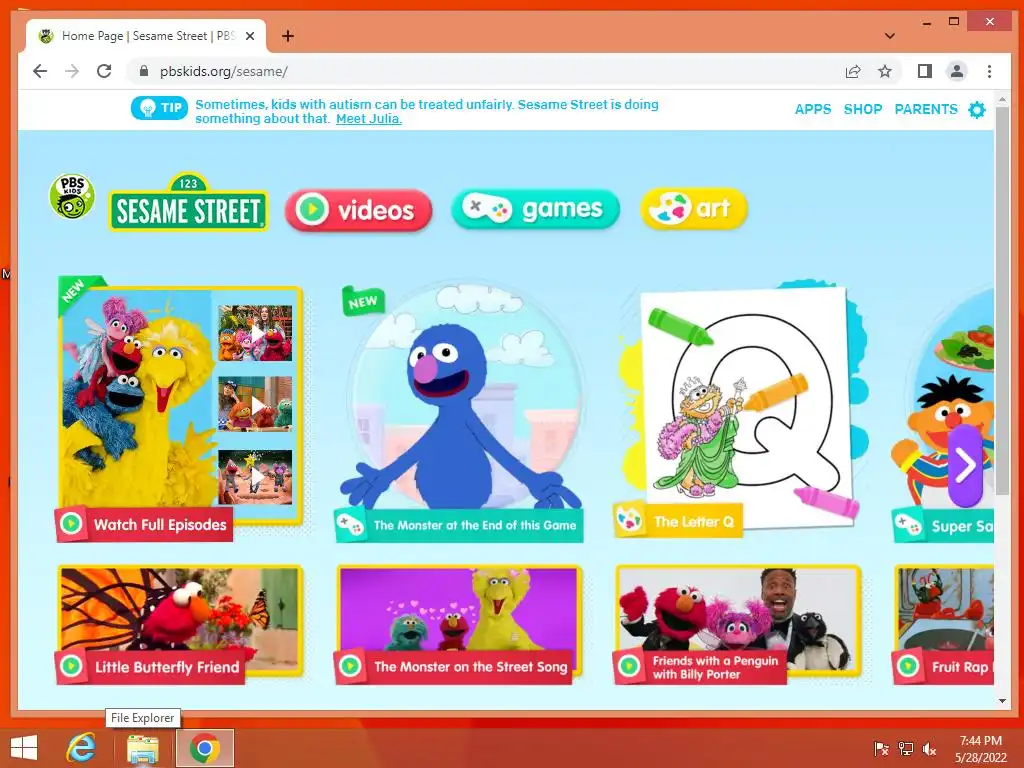
Task: Play the first small episode thumbnail
Action: pos(255,334)
